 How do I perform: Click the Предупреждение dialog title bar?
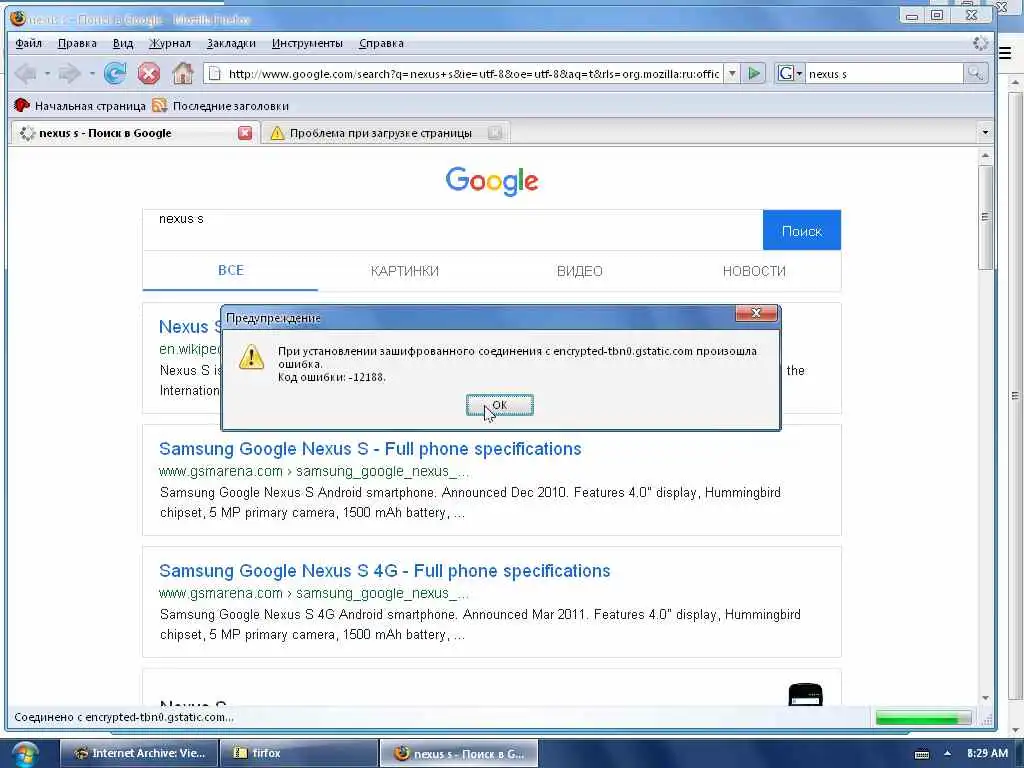point(479,317)
